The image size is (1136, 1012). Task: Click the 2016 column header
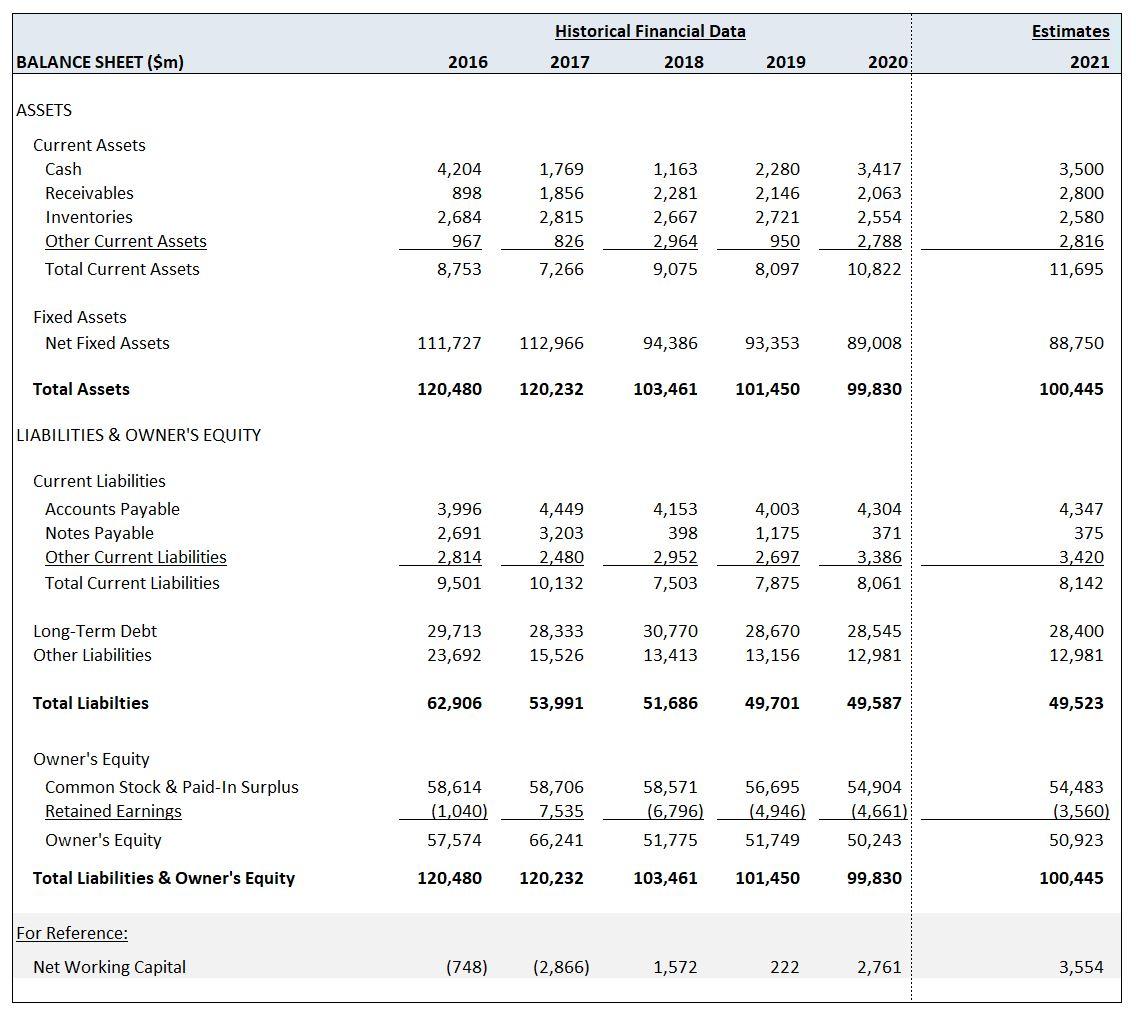click(470, 62)
